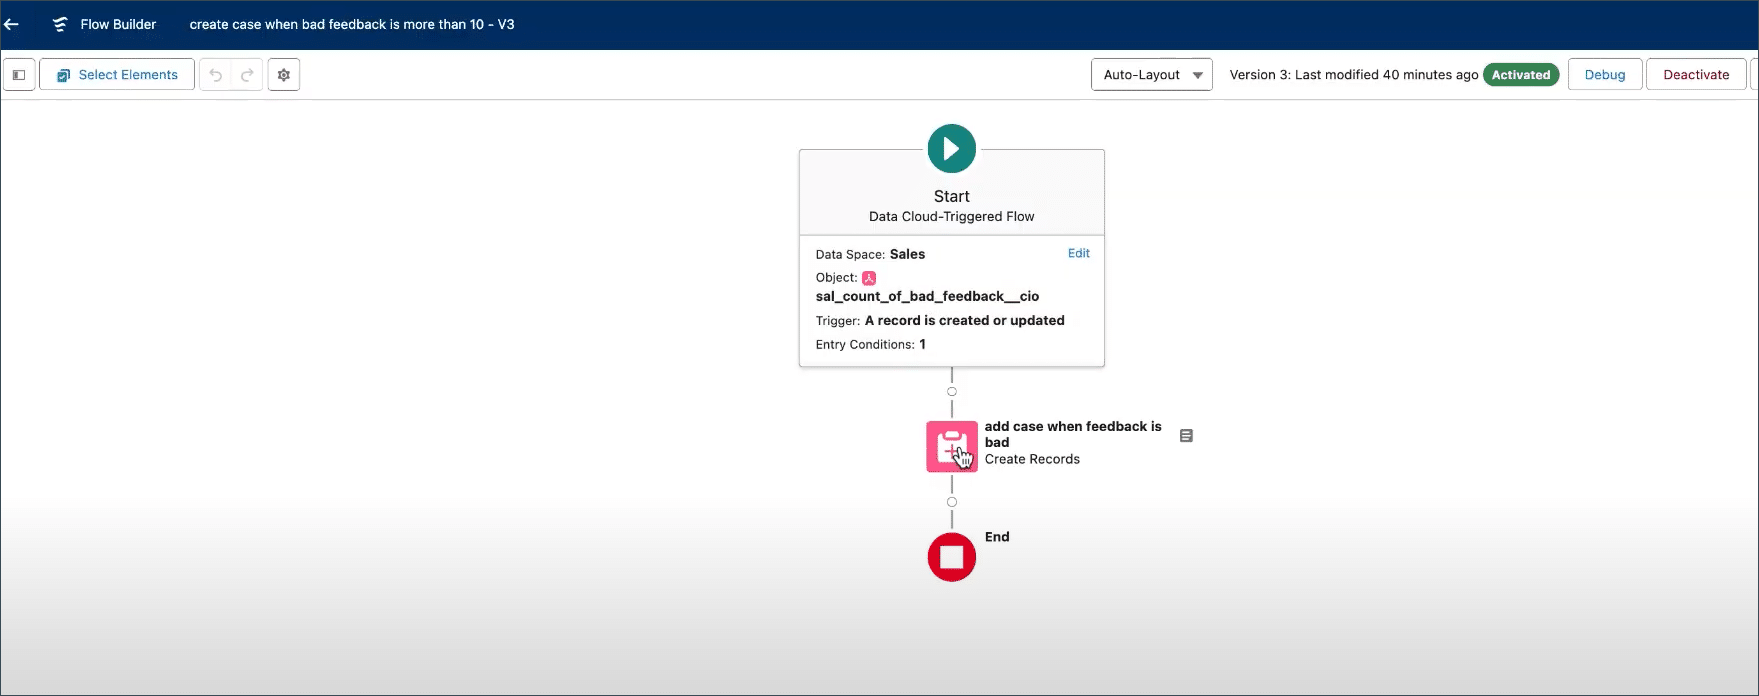Click 'Data Cloud-Triggered Flow' text
The width and height of the screenshot is (1759, 696).
click(952, 216)
